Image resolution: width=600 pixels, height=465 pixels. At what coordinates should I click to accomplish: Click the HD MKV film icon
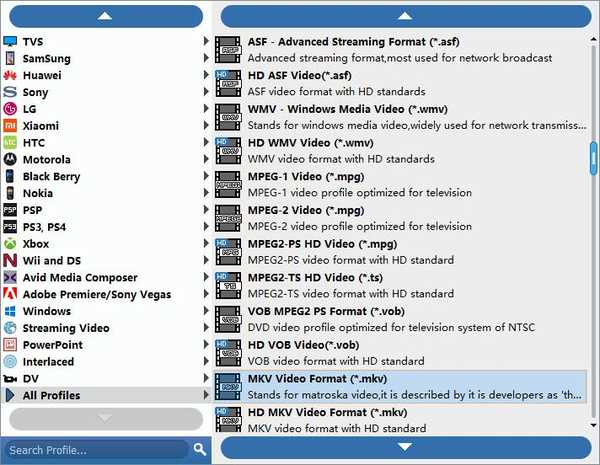[228, 419]
